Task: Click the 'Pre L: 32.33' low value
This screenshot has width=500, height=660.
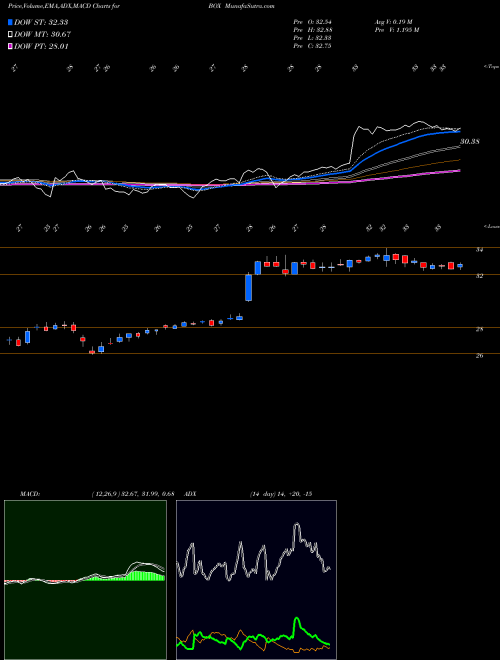Action: [x=312, y=38]
